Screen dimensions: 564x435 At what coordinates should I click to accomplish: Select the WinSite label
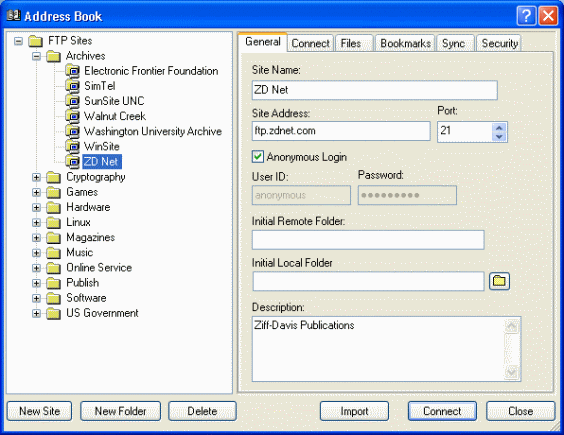pos(101,146)
